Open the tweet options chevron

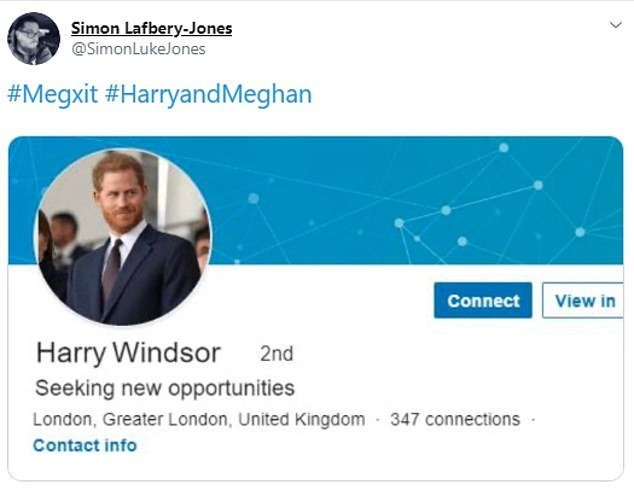tap(615, 26)
